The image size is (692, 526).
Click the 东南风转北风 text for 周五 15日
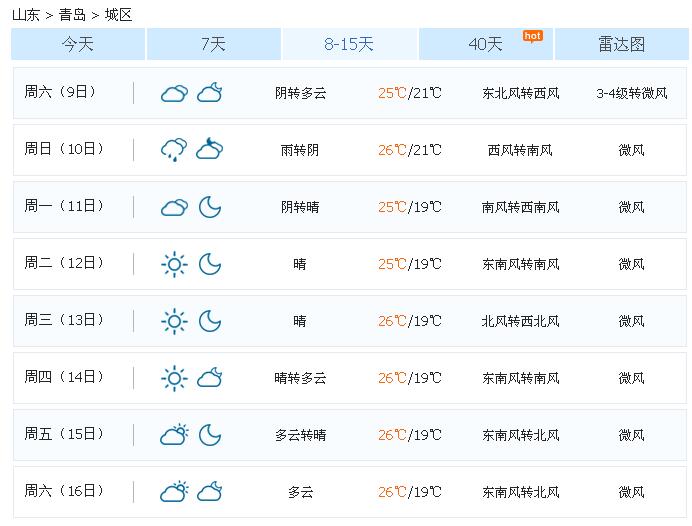(521, 435)
